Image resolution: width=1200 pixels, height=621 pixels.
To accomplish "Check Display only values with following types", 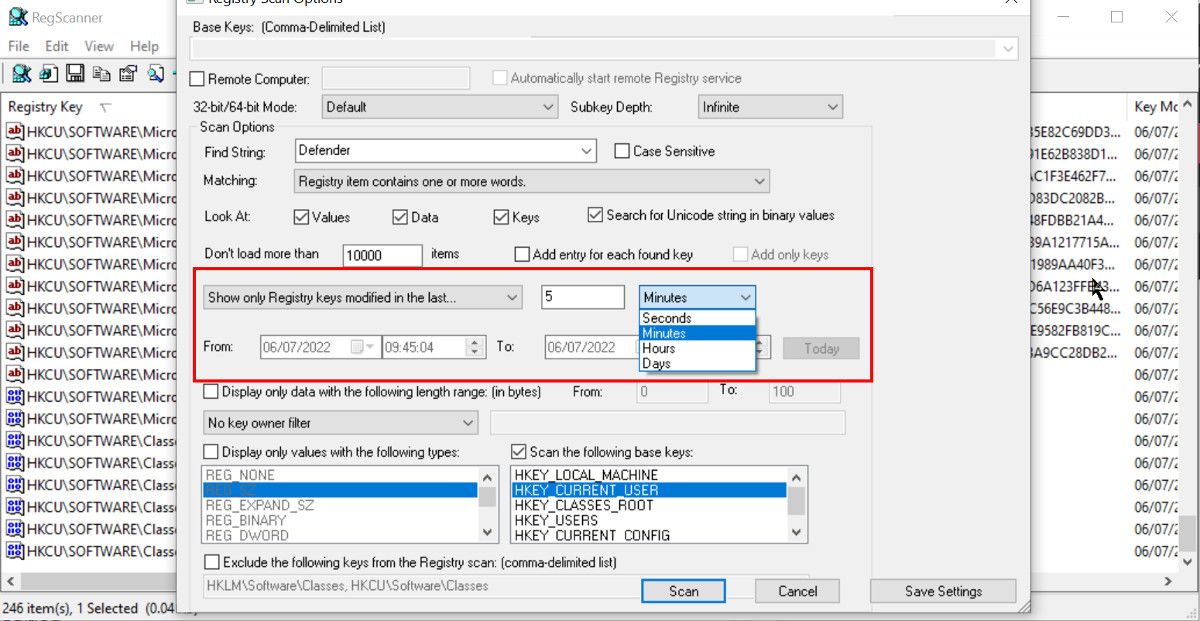I will [x=211, y=452].
